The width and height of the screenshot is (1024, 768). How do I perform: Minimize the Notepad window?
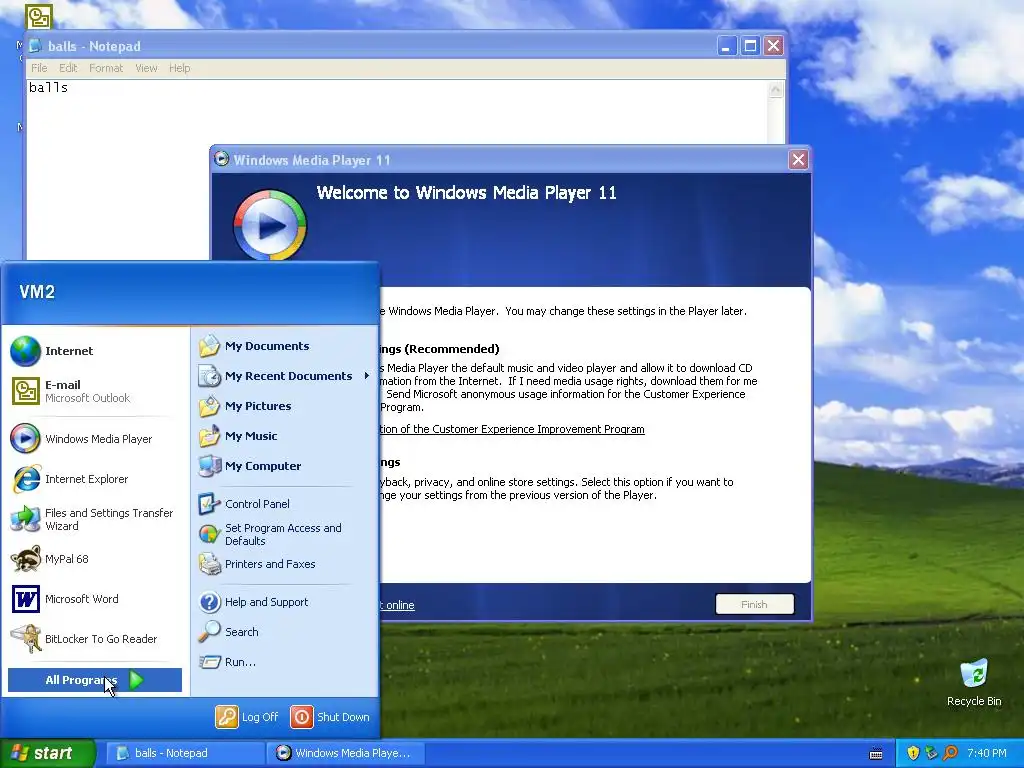(727, 46)
